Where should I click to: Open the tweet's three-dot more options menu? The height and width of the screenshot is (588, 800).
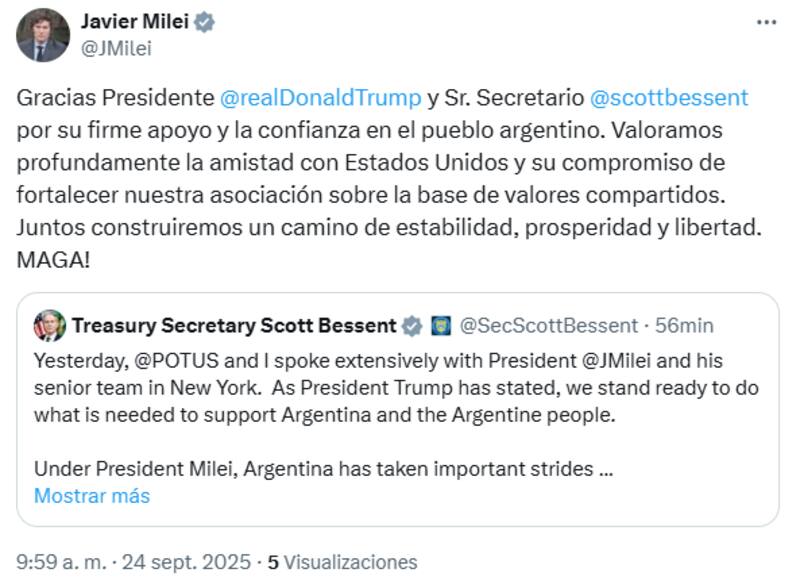tap(765, 22)
